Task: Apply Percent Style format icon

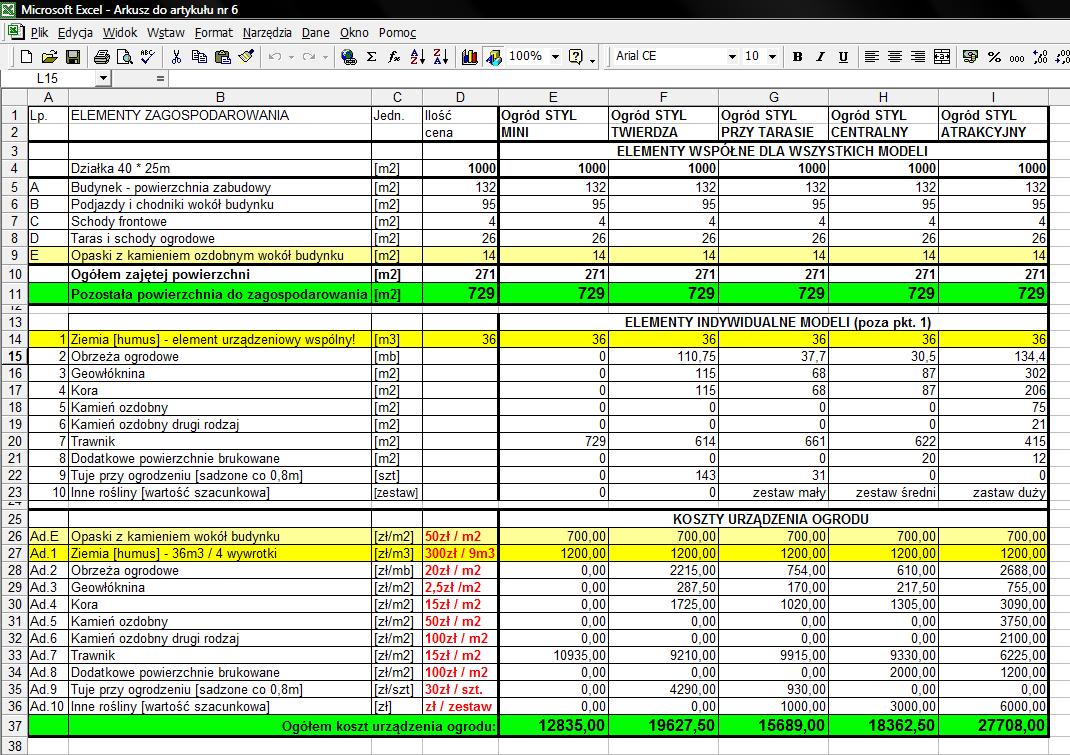Action: click(994, 57)
